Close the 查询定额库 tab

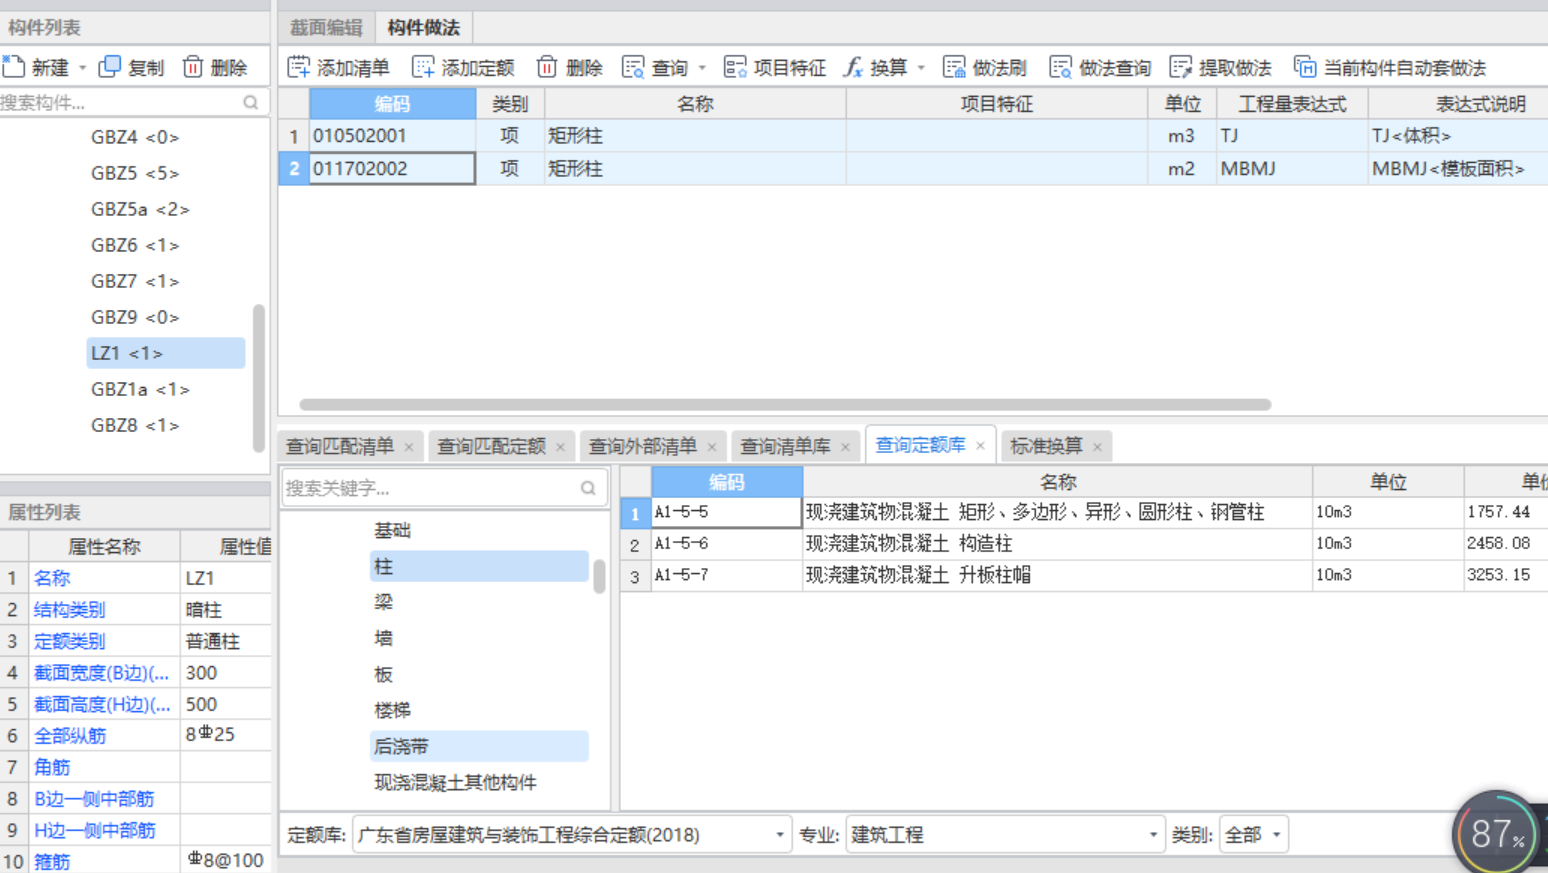981,446
